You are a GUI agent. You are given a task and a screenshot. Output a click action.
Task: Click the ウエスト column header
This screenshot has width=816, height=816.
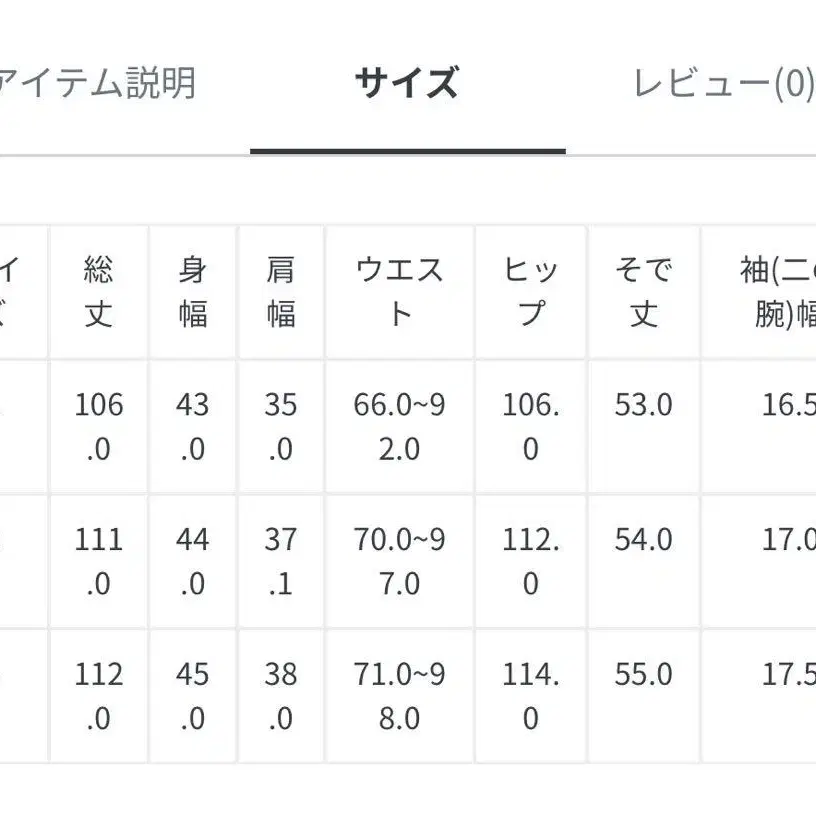[x=399, y=292]
